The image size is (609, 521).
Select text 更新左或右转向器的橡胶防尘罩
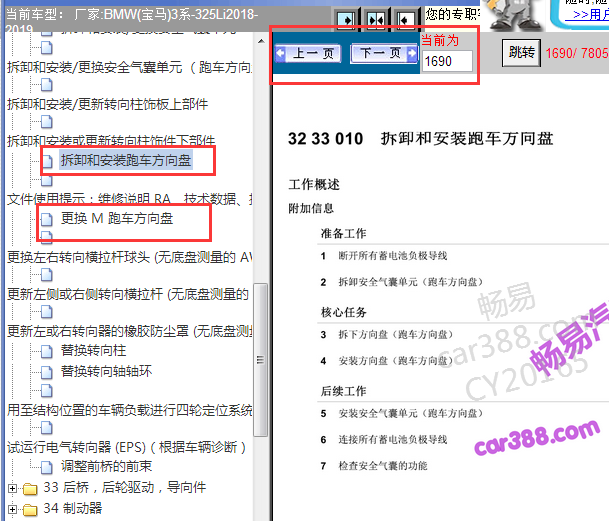98,331
